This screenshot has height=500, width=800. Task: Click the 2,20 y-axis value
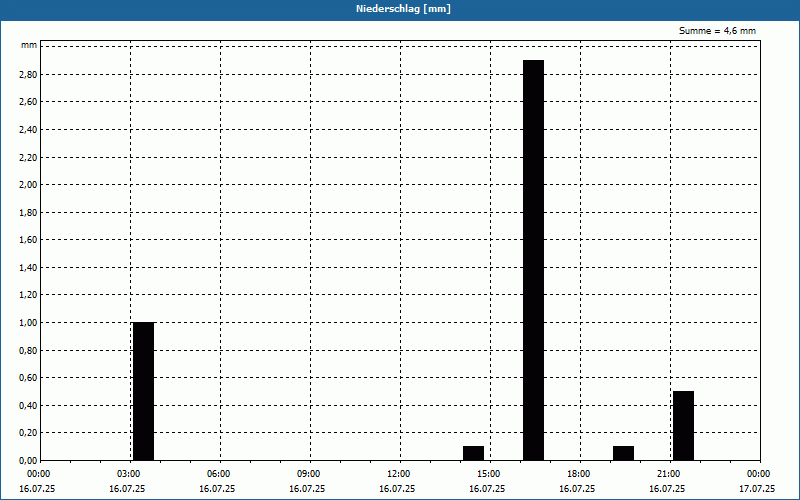[28, 157]
